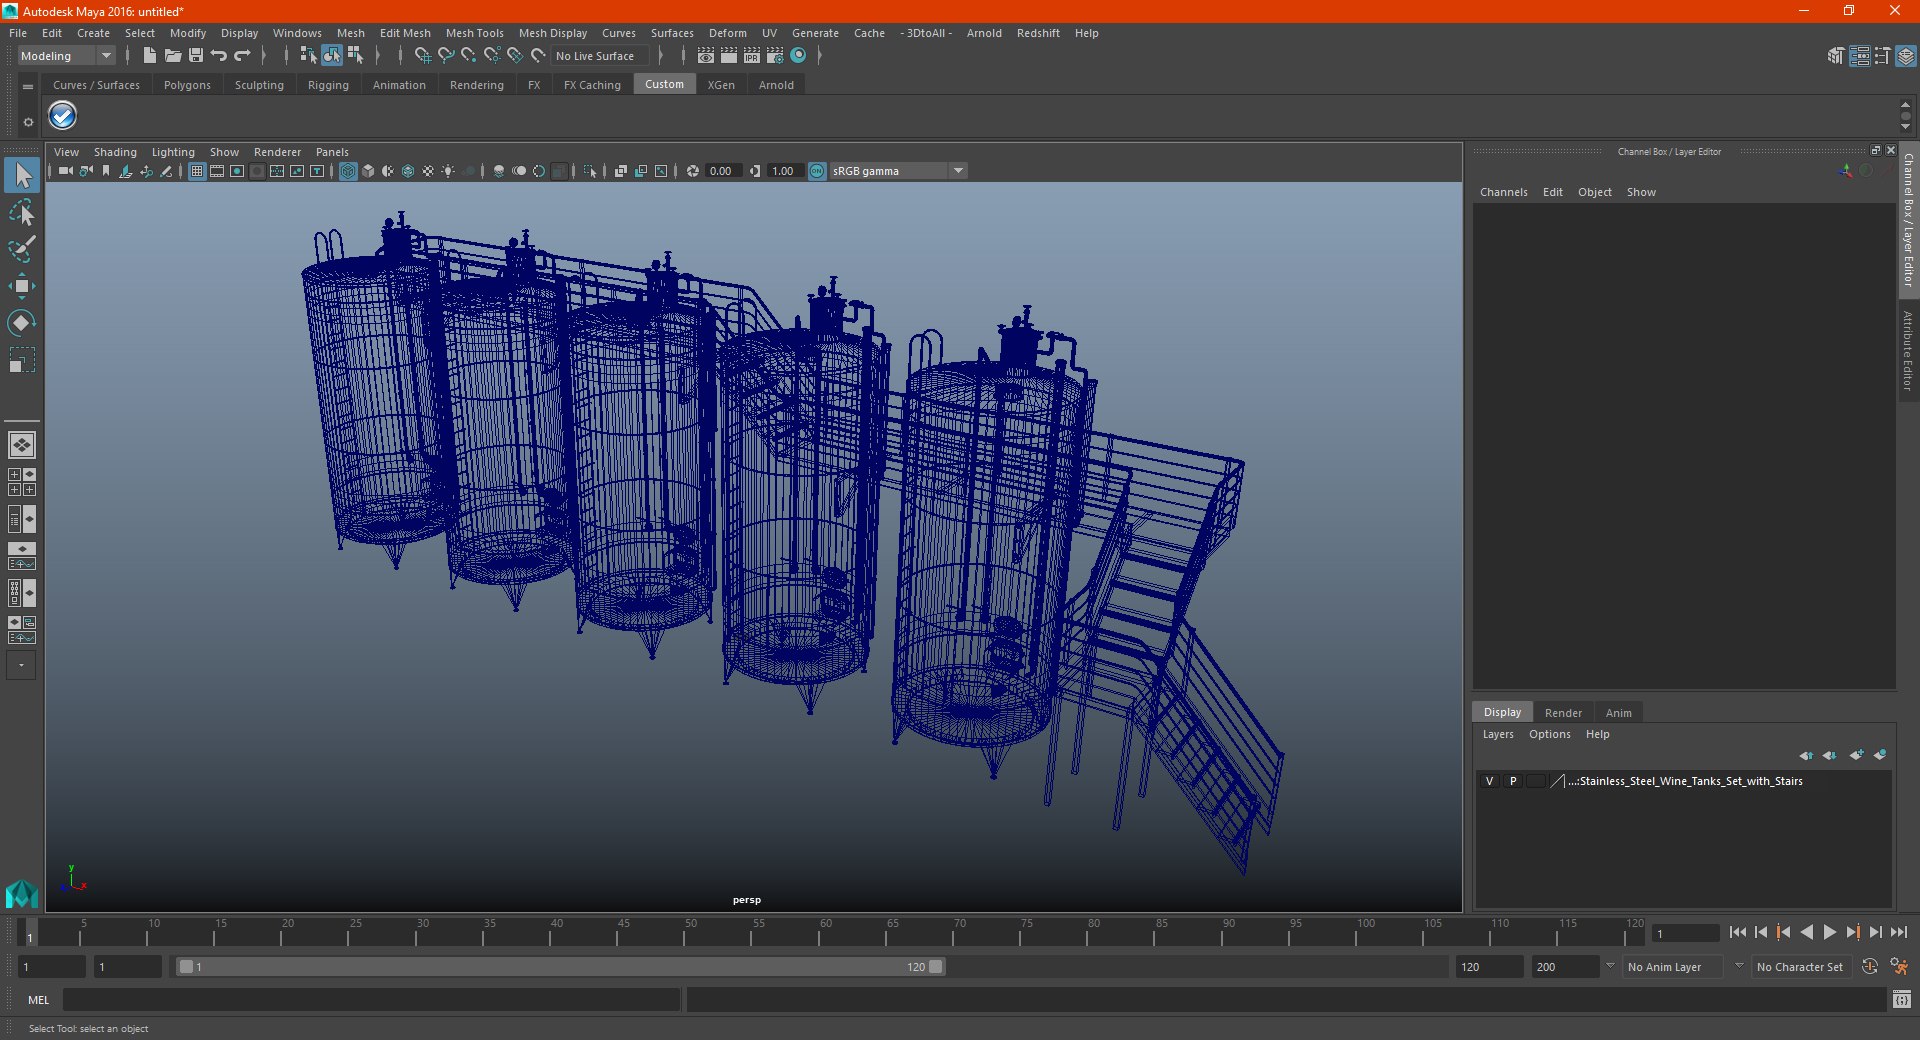Open the Modeling menu set dropdown
Image resolution: width=1920 pixels, height=1040 pixels.
pos(66,56)
